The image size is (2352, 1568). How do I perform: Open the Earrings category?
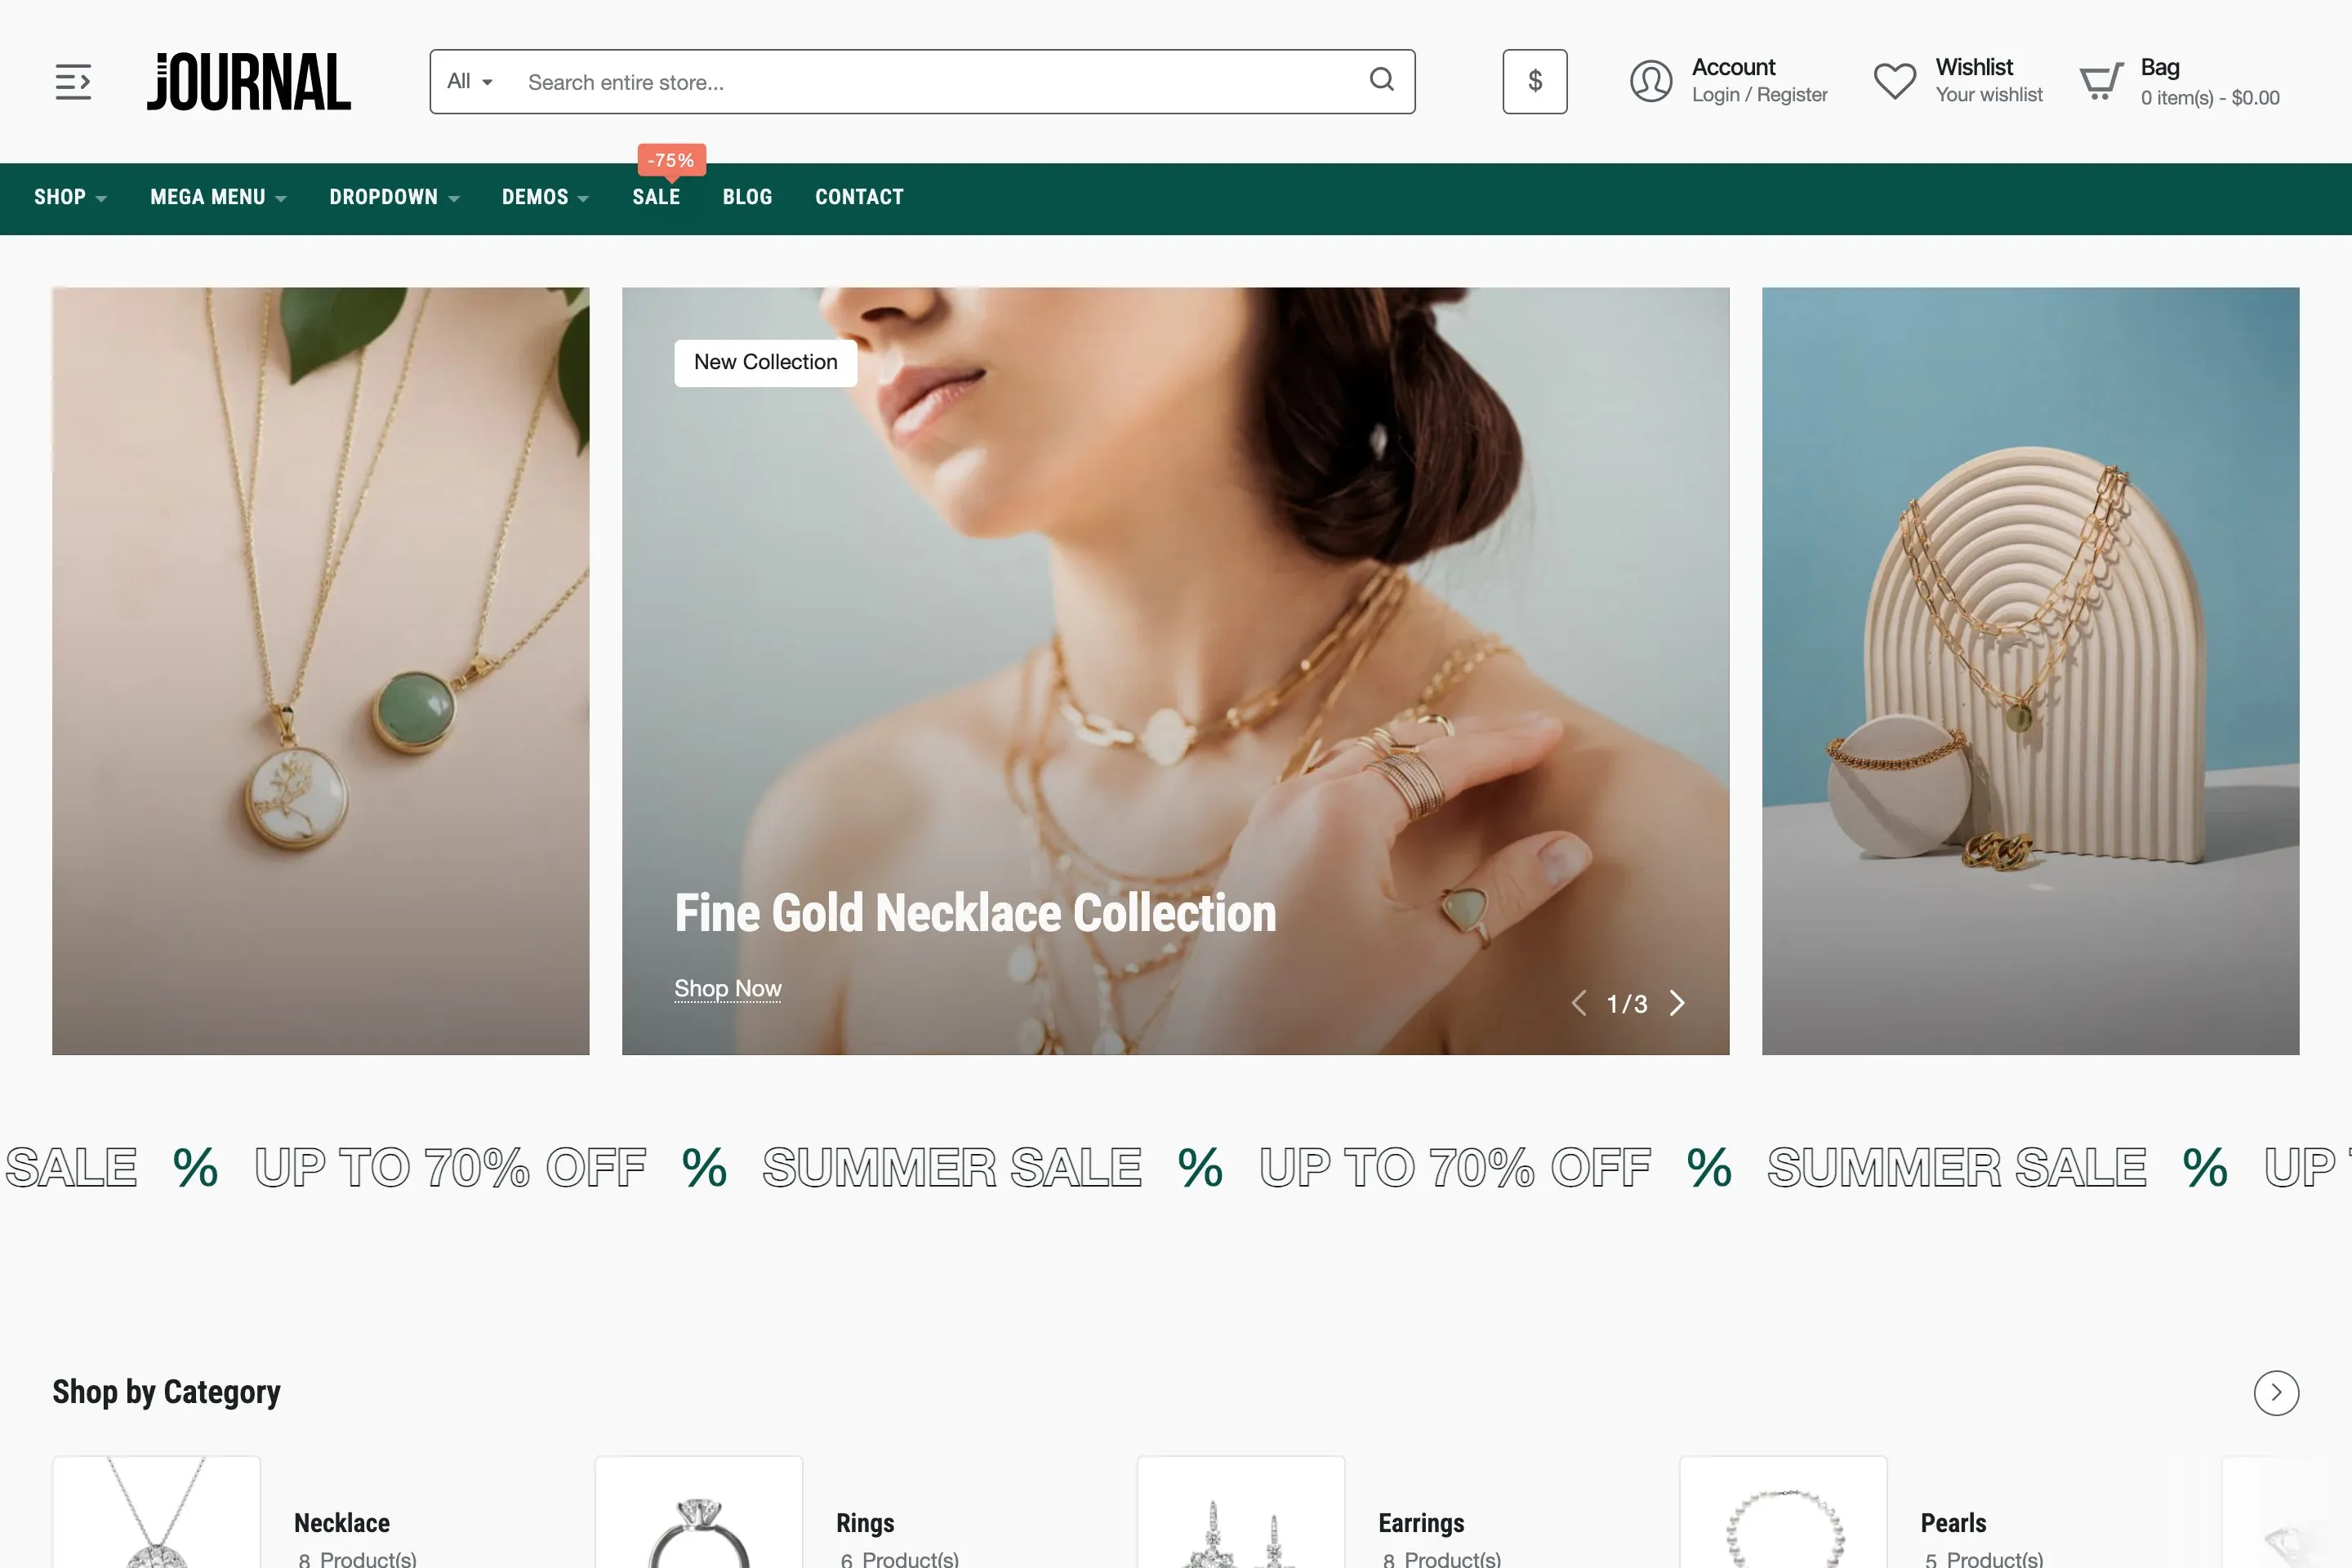click(1421, 1523)
